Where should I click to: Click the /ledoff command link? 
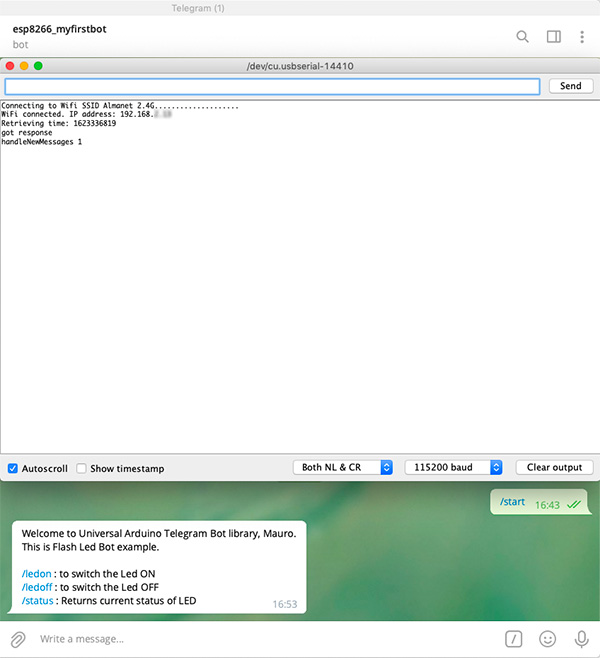point(37,587)
